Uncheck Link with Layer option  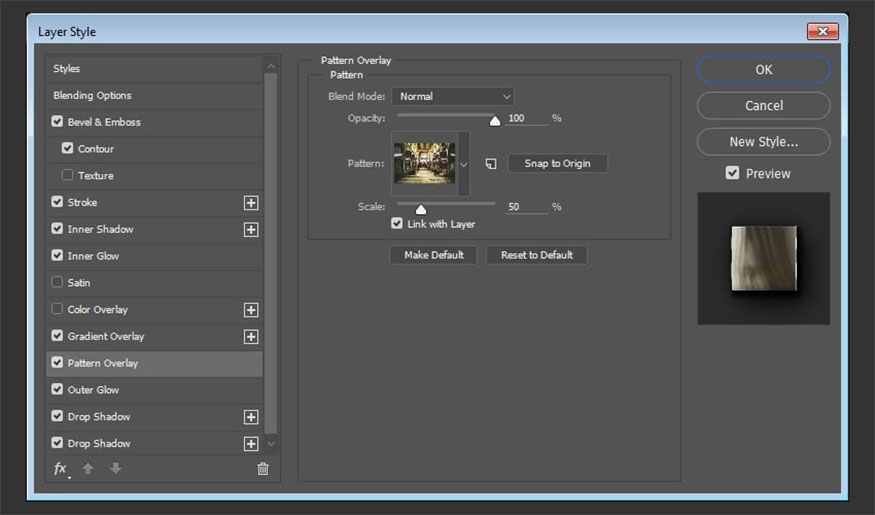click(x=397, y=224)
